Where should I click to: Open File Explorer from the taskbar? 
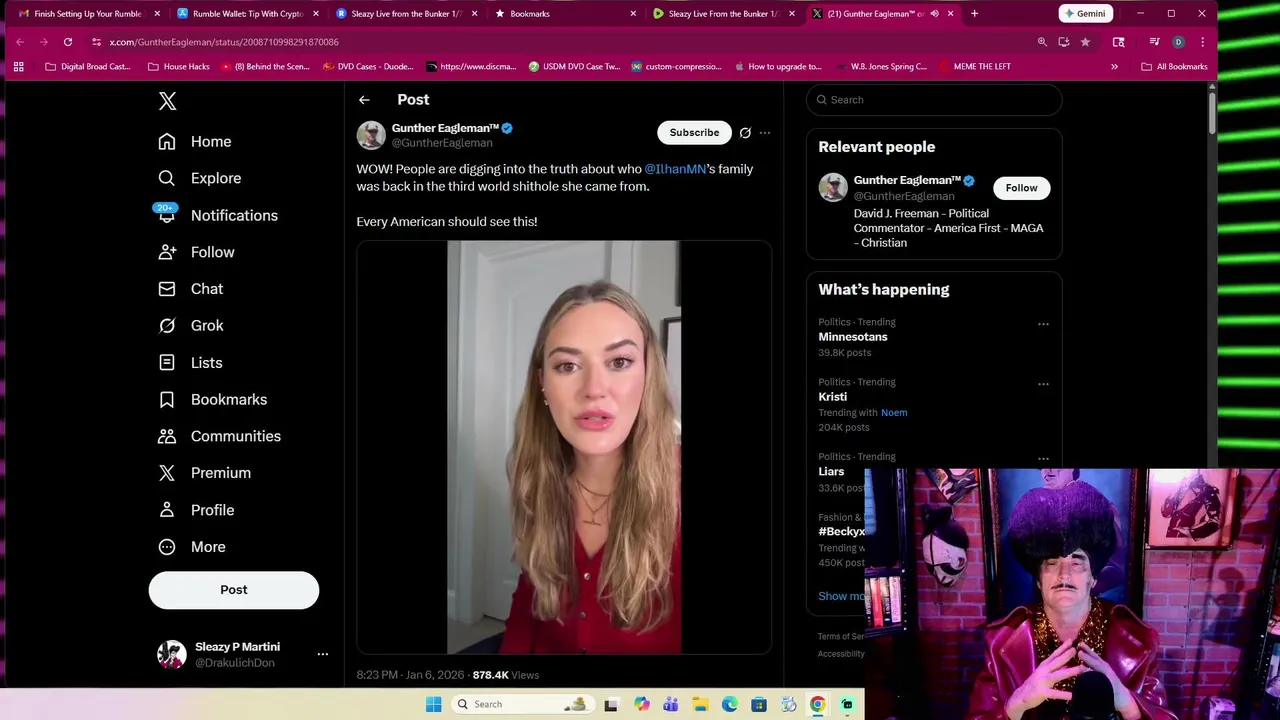(700, 704)
